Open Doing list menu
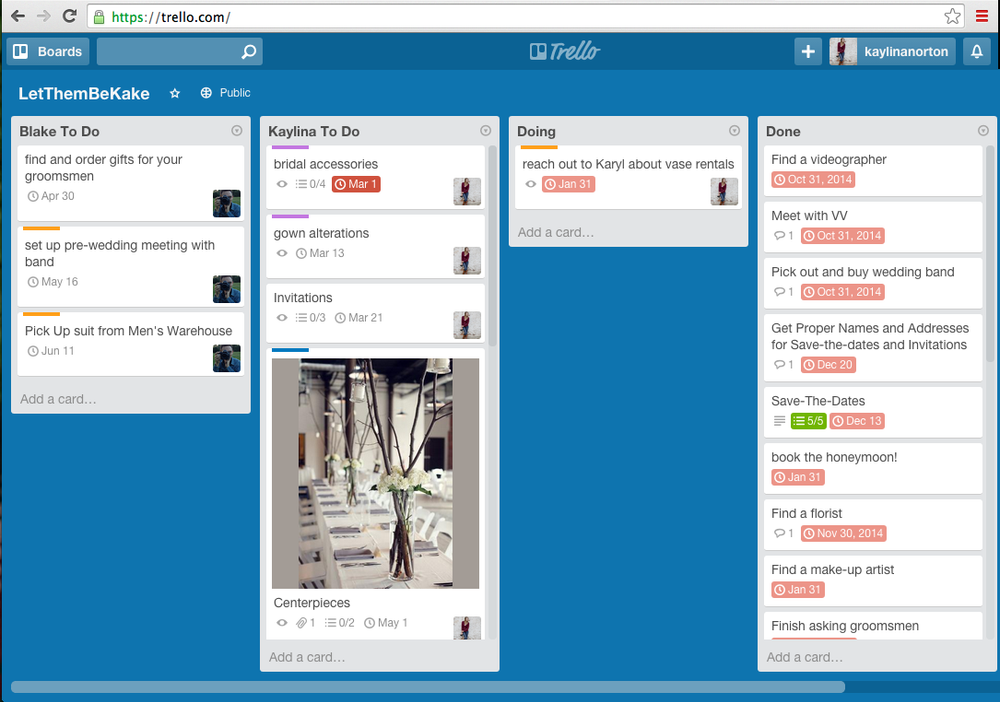This screenshot has height=702, width=1000. (x=734, y=131)
